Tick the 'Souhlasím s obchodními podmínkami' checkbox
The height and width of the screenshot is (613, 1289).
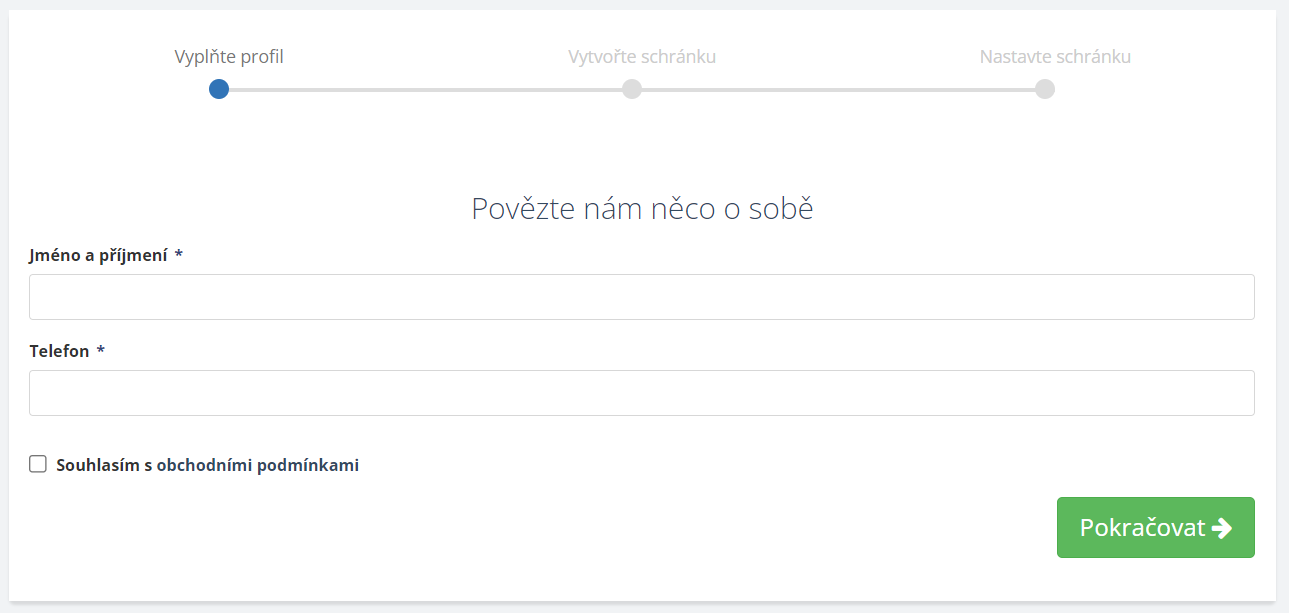38,464
